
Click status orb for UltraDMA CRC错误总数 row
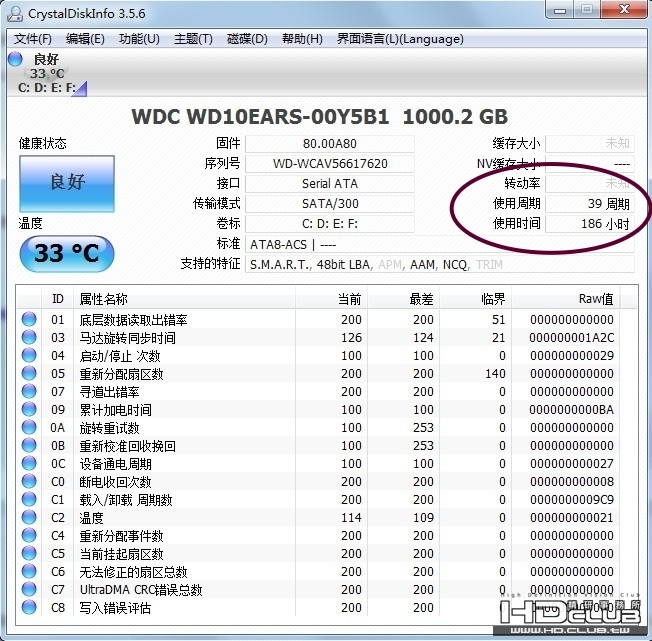click(x=29, y=589)
